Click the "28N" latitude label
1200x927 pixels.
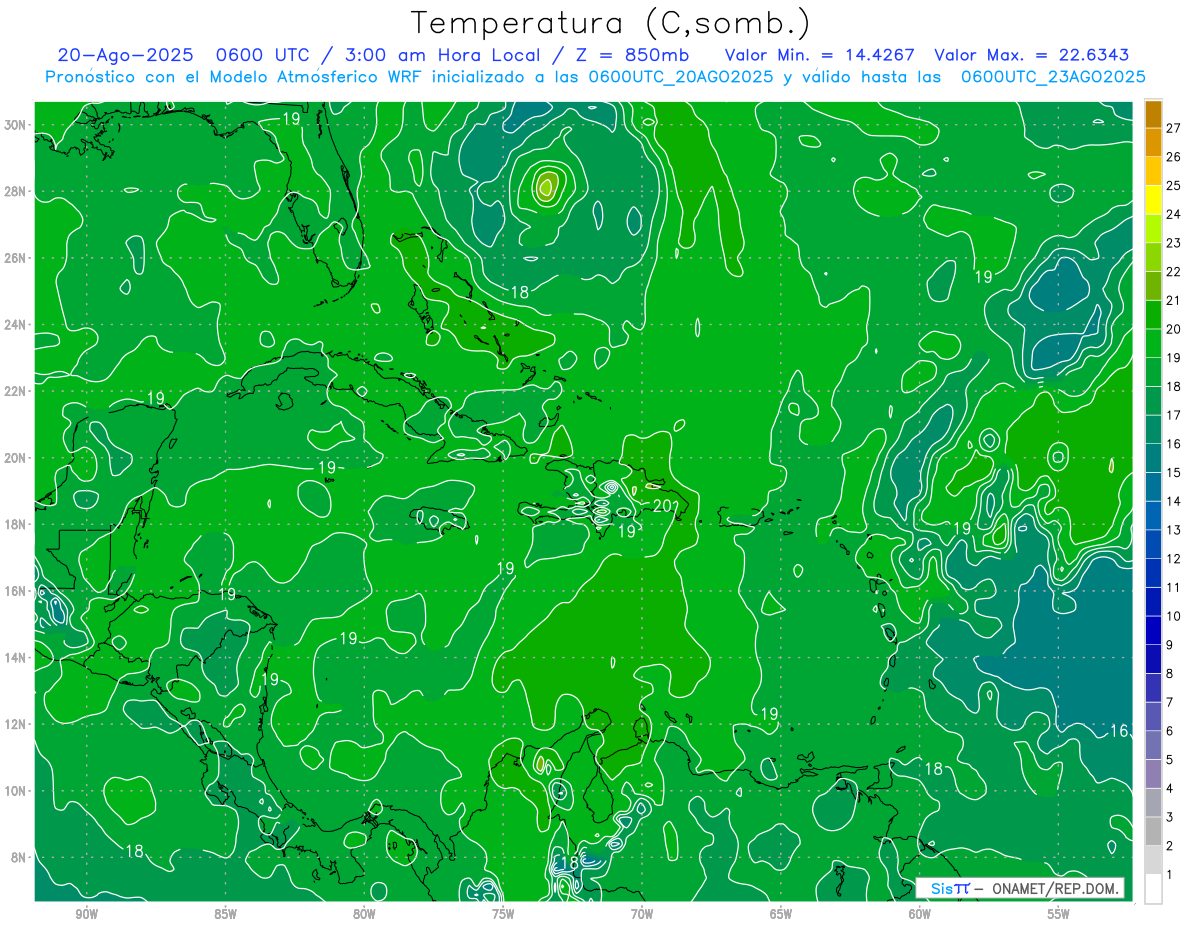click(16, 191)
